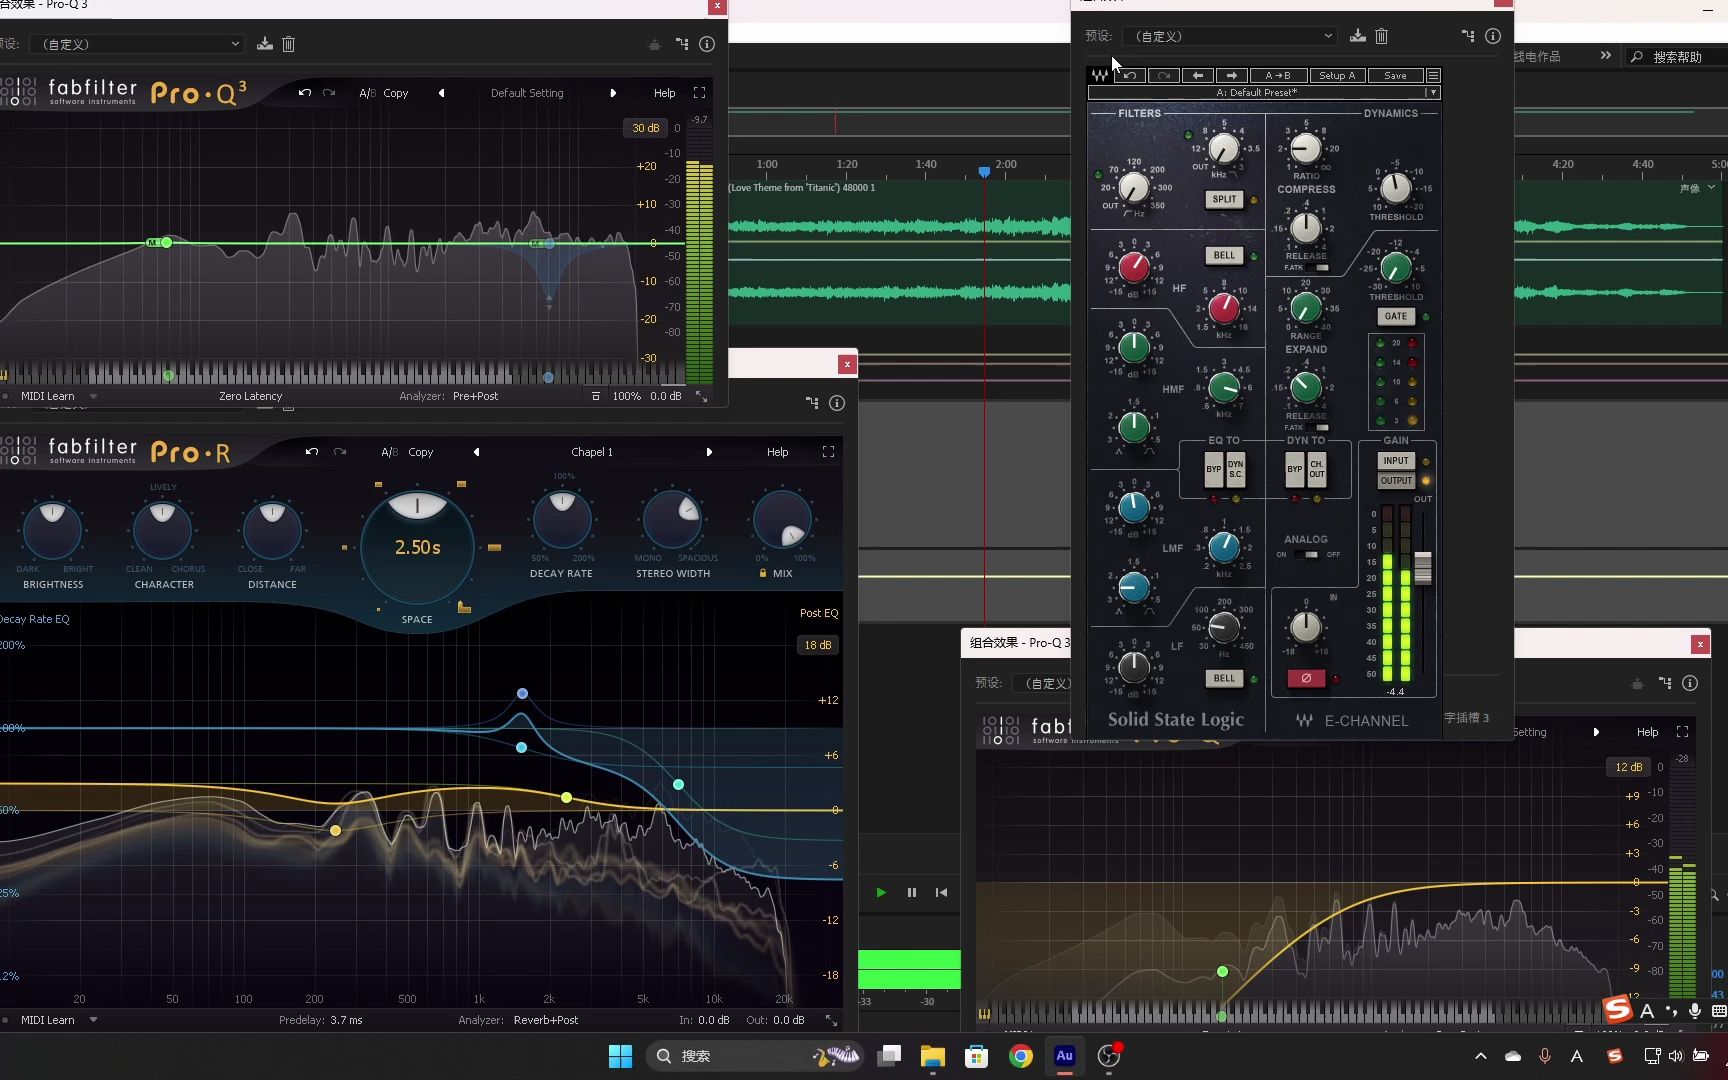Toggle full screen in top Pro-Q 3 window
Image resolution: width=1728 pixels, height=1080 pixels.
point(699,93)
